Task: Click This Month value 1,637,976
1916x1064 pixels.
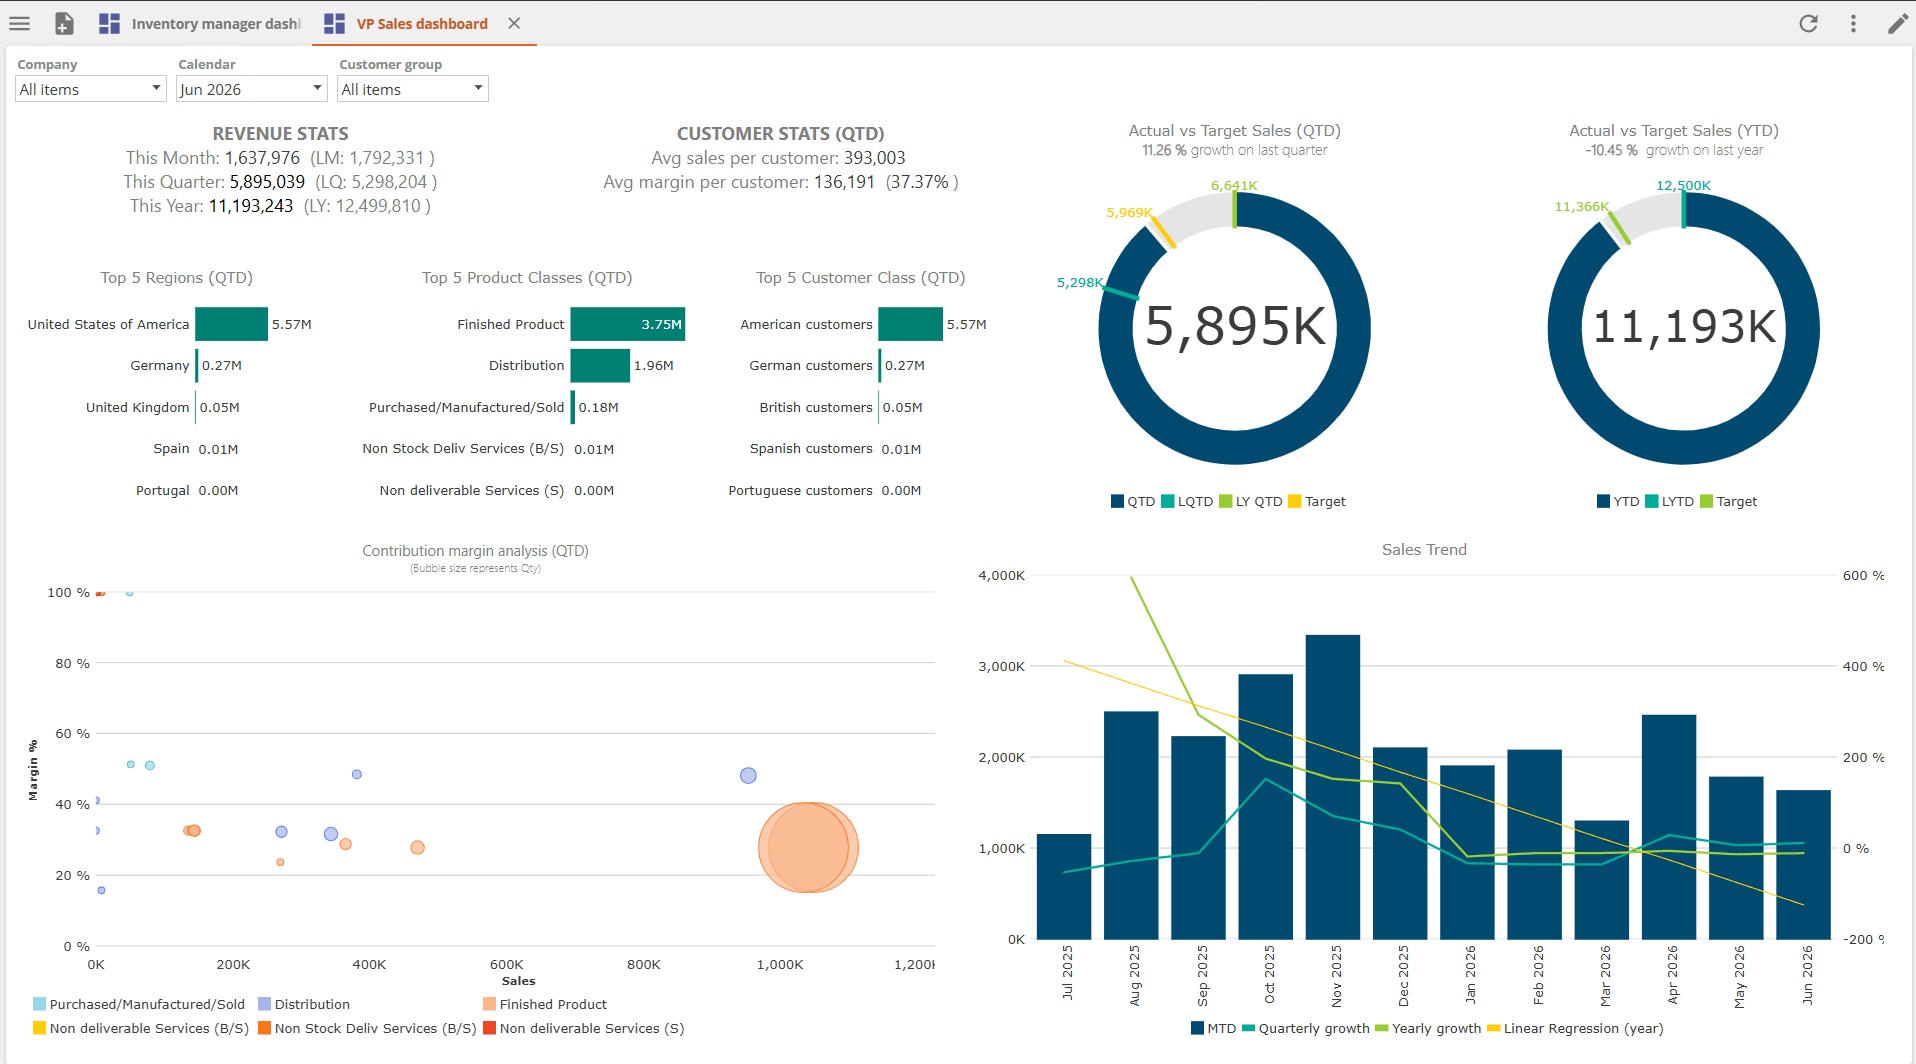Action: [262, 158]
